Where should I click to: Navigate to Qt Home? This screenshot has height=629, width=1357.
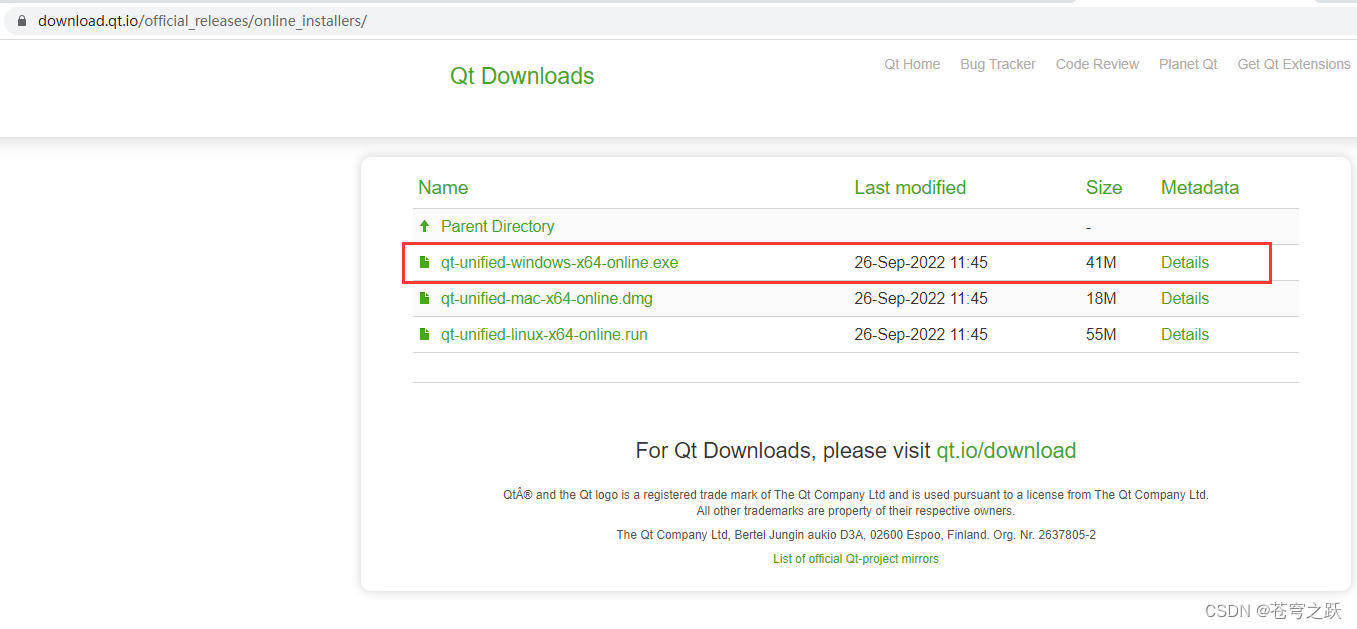click(x=911, y=64)
